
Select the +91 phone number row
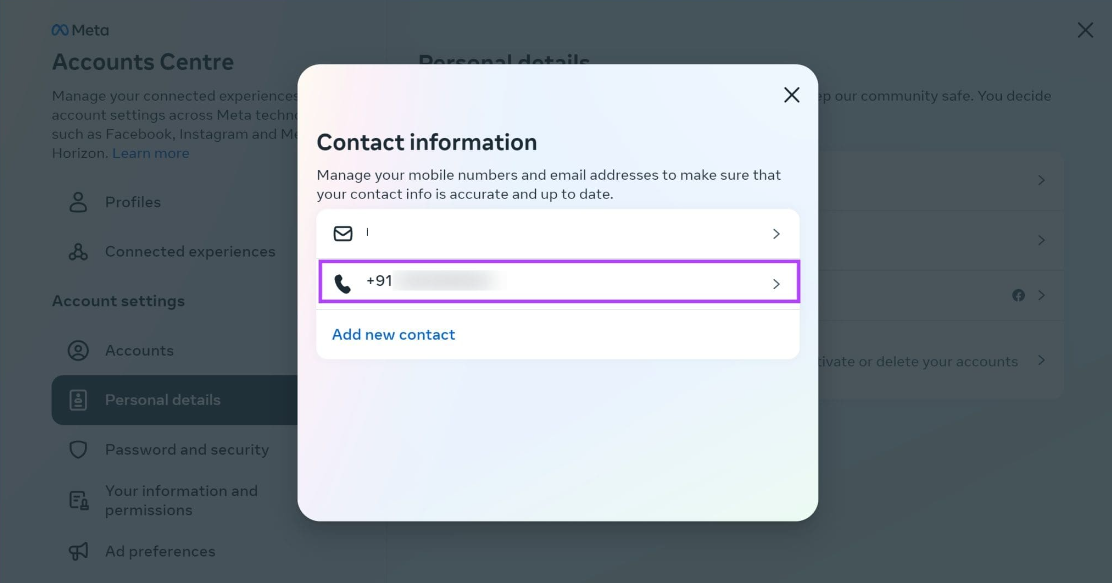point(559,282)
